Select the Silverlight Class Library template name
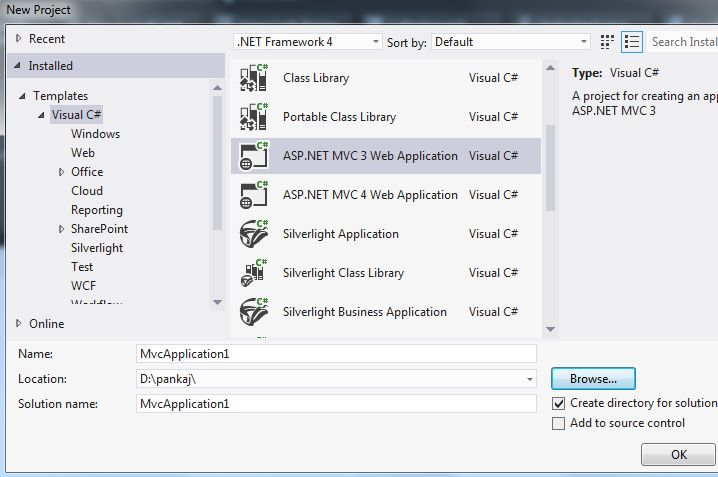The width and height of the screenshot is (718, 477). pos(343,273)
